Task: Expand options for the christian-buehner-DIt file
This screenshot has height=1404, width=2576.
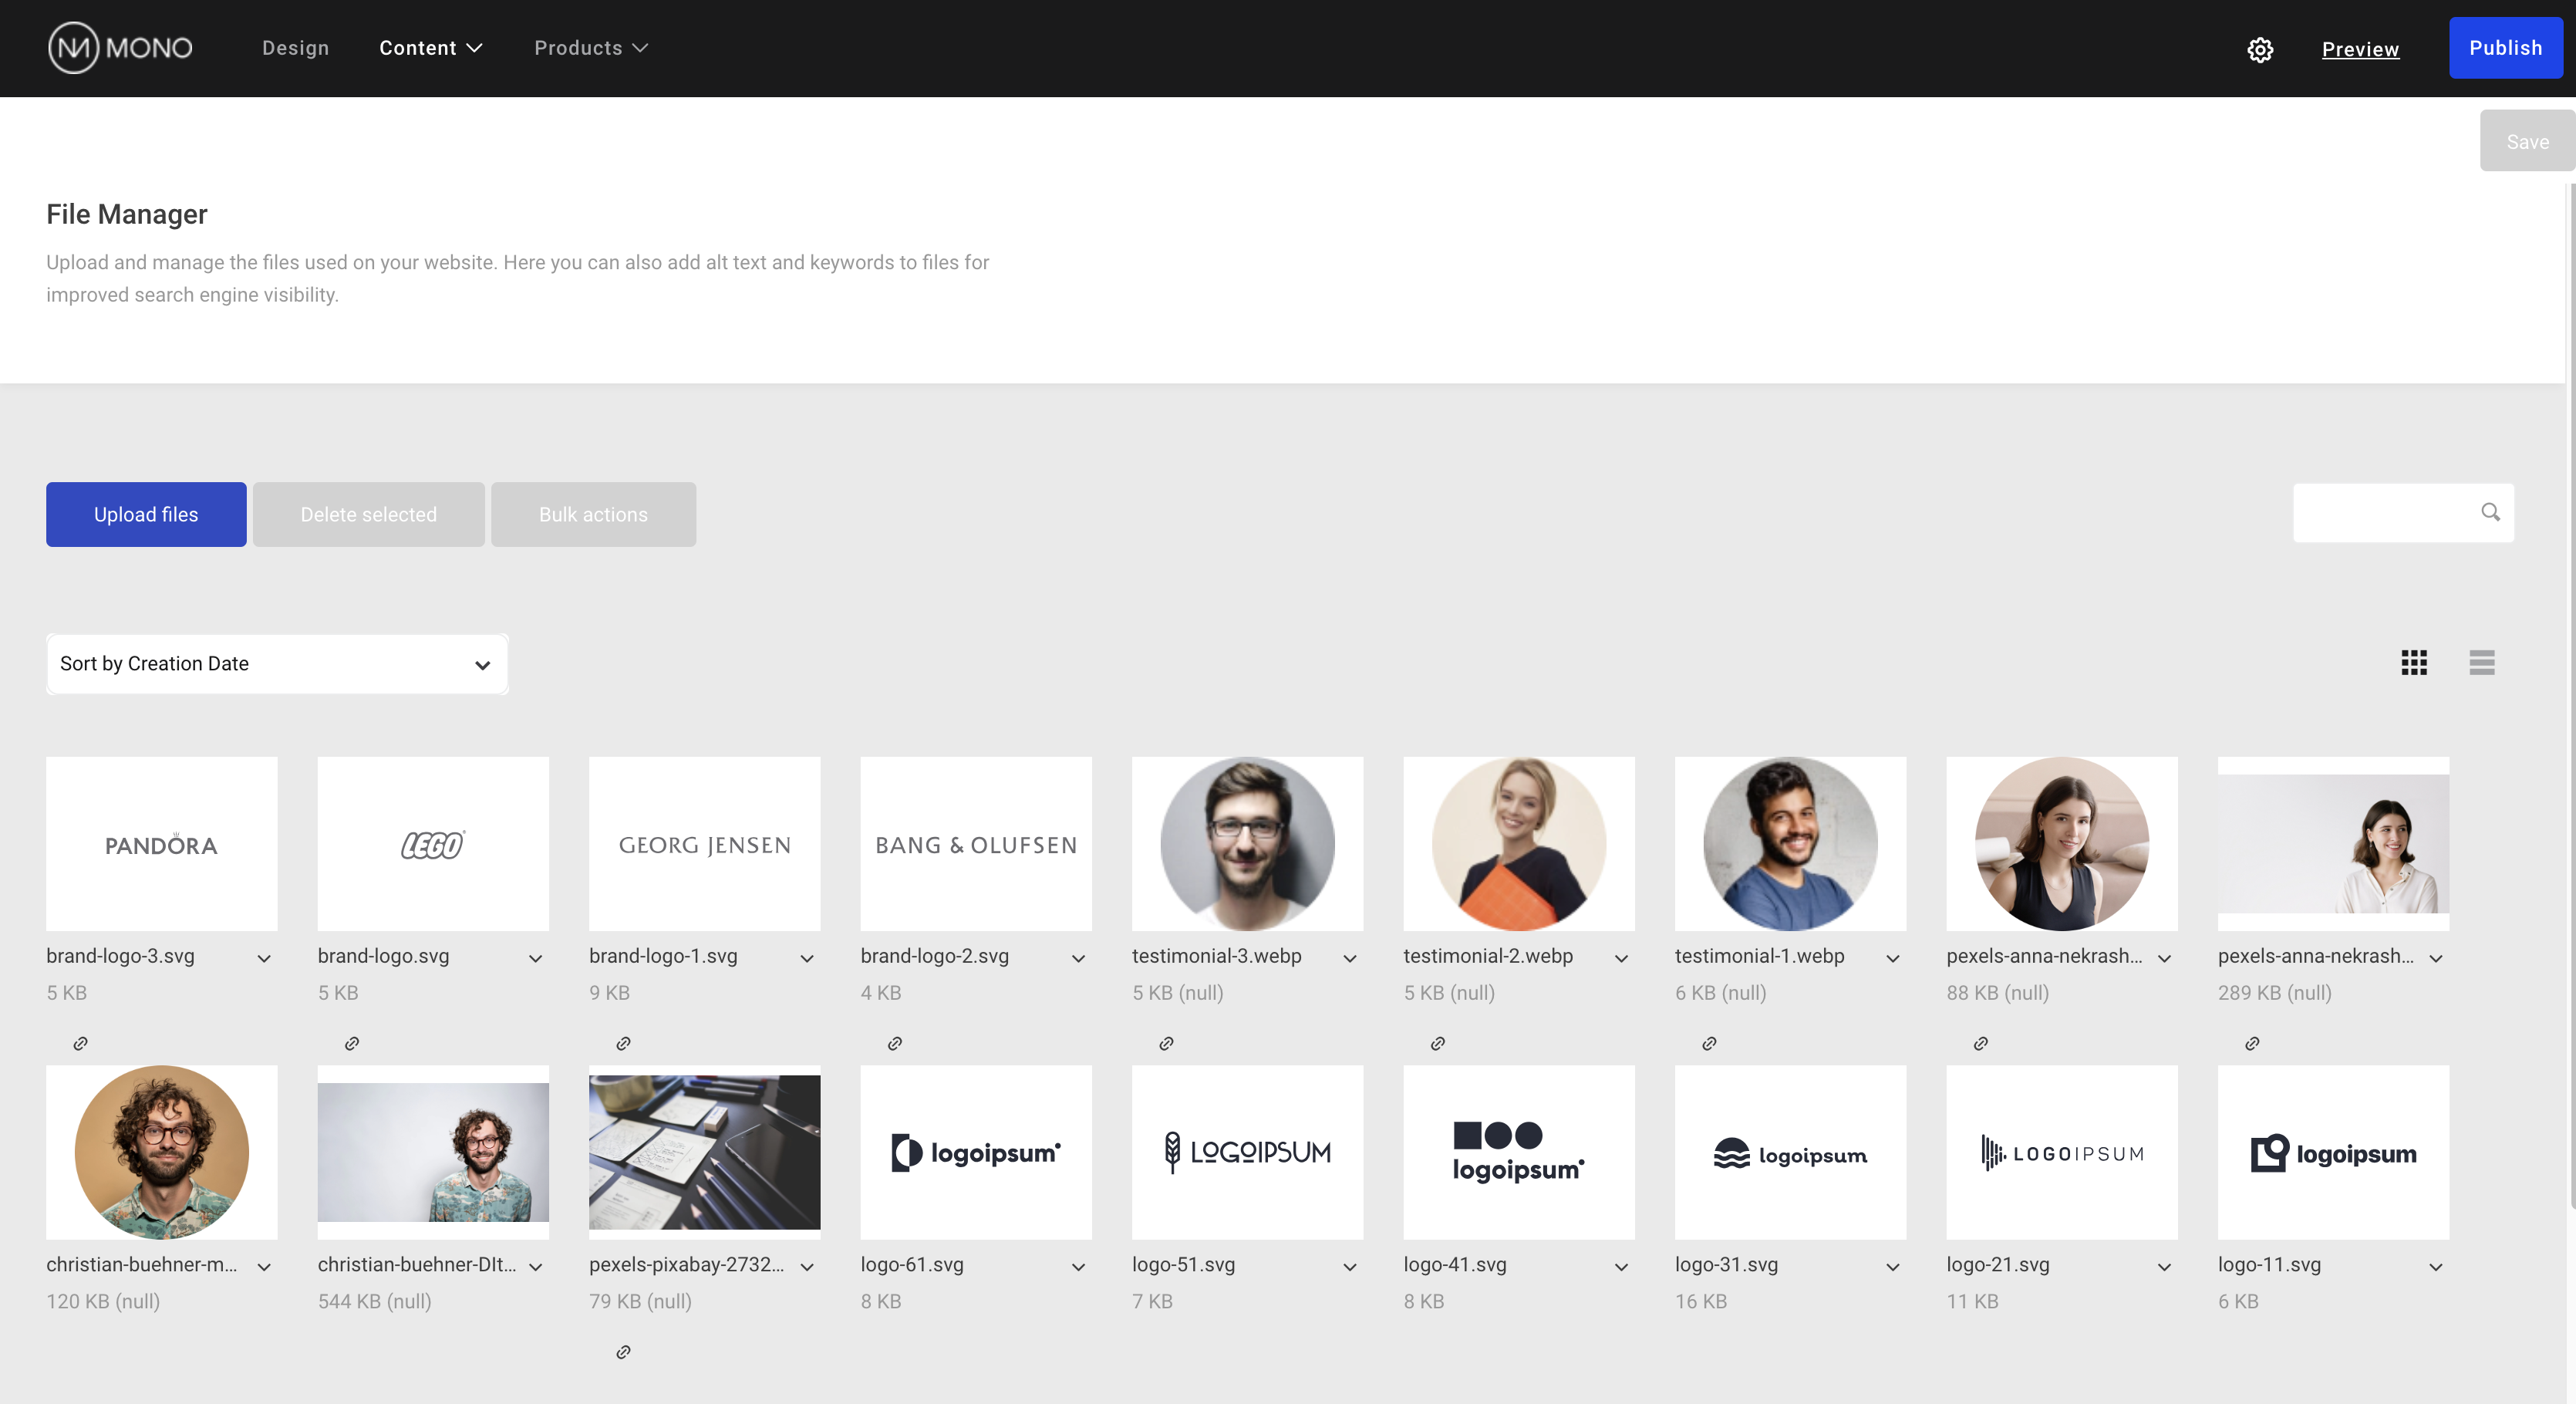Action: point(536,1267)
